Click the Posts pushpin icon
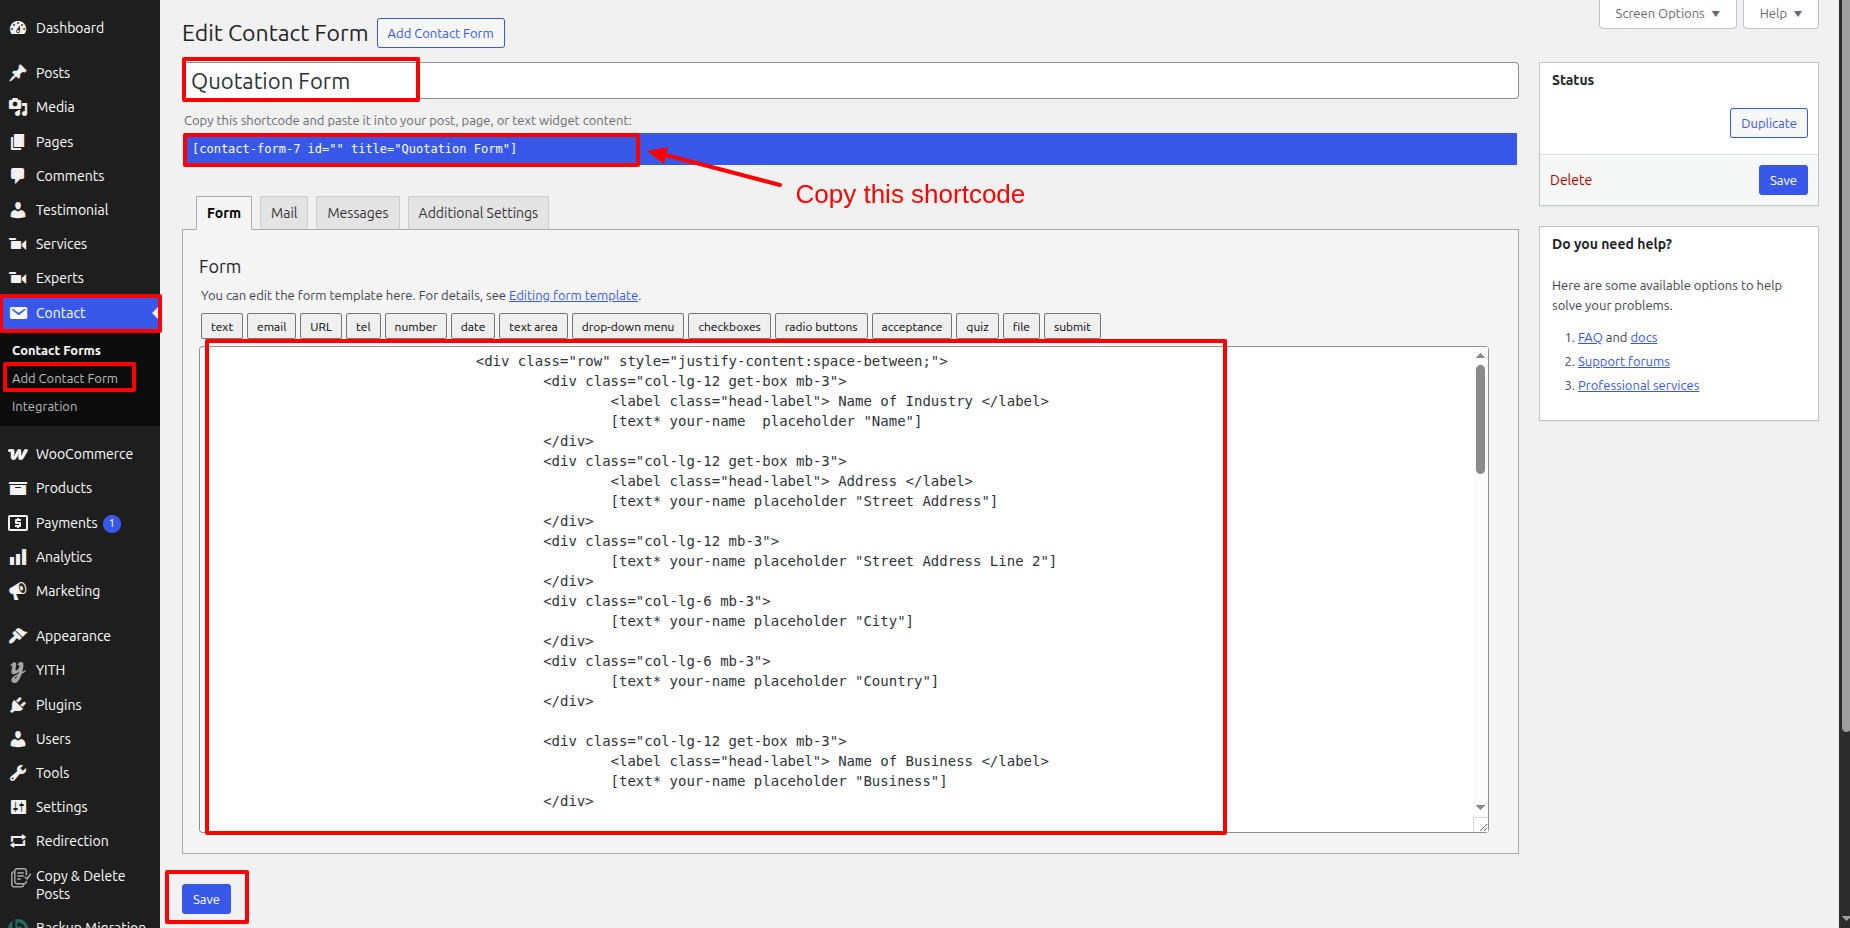 pos(18,73)
